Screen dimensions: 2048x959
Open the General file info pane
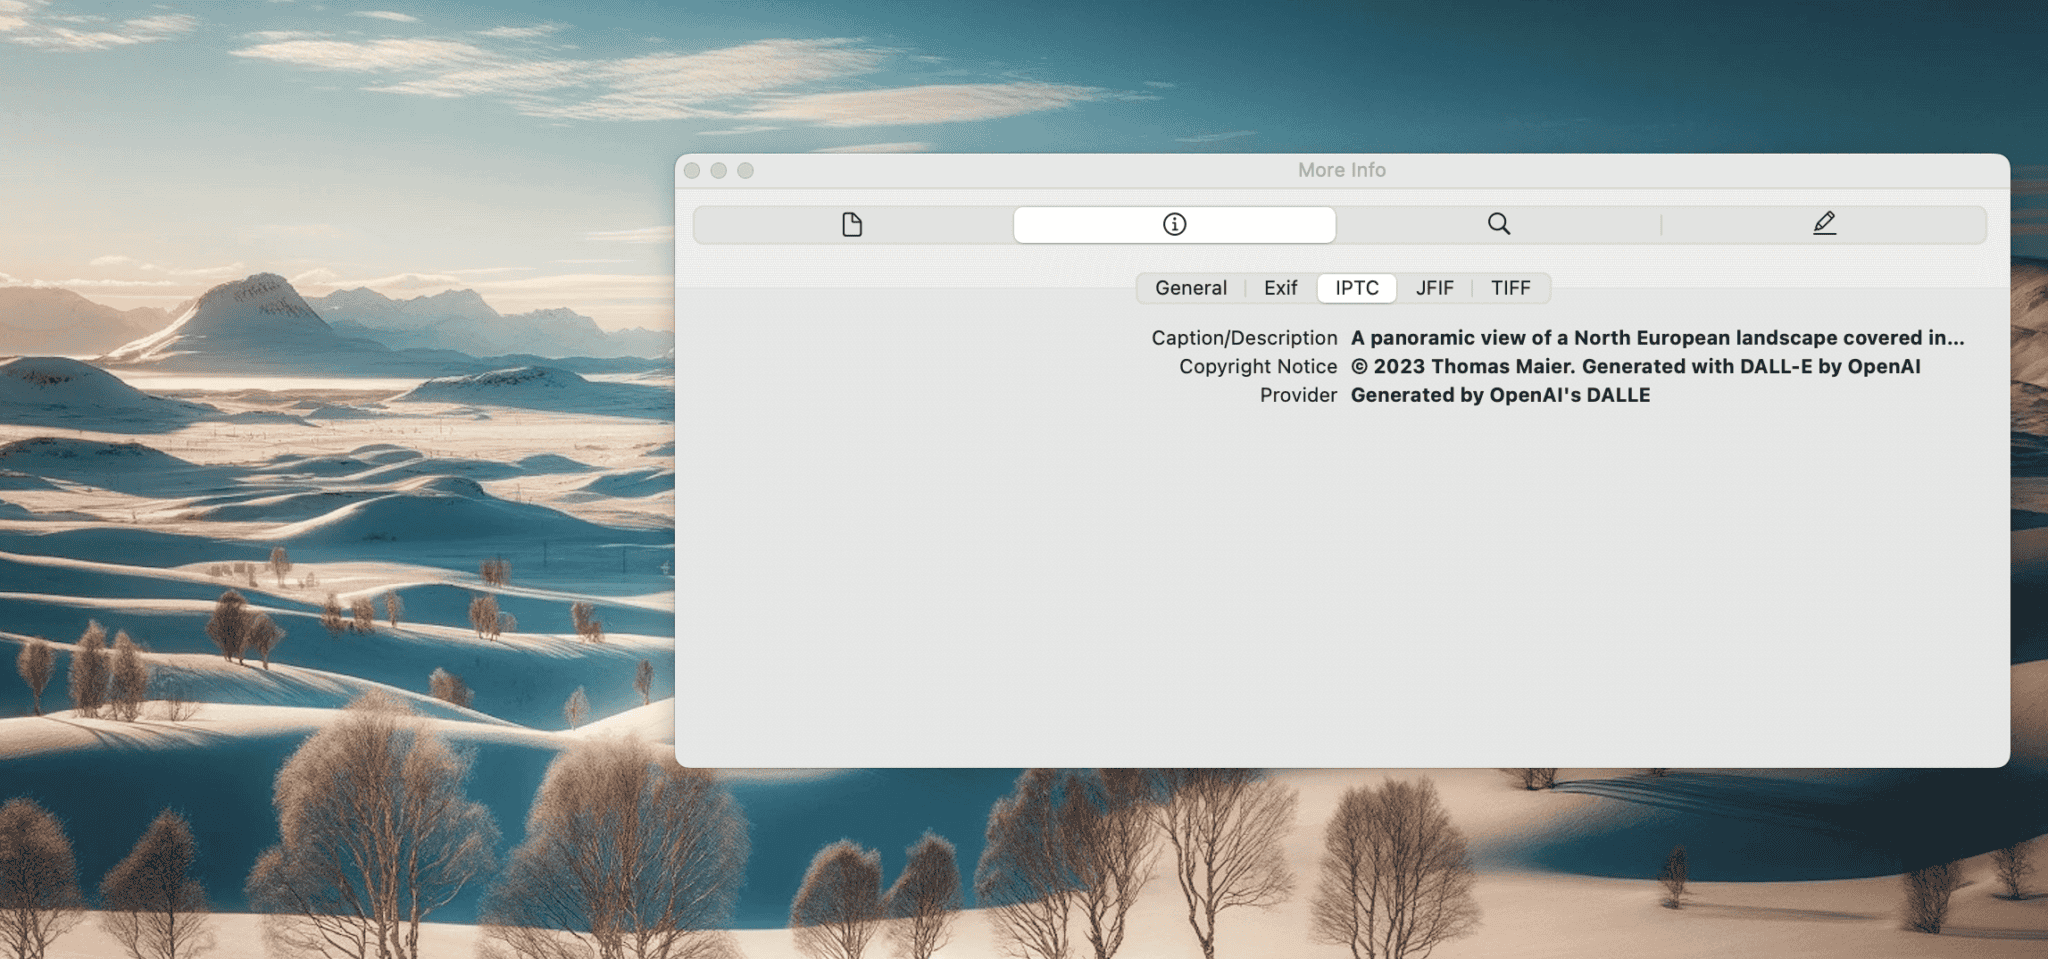click(x=851, y=224)
